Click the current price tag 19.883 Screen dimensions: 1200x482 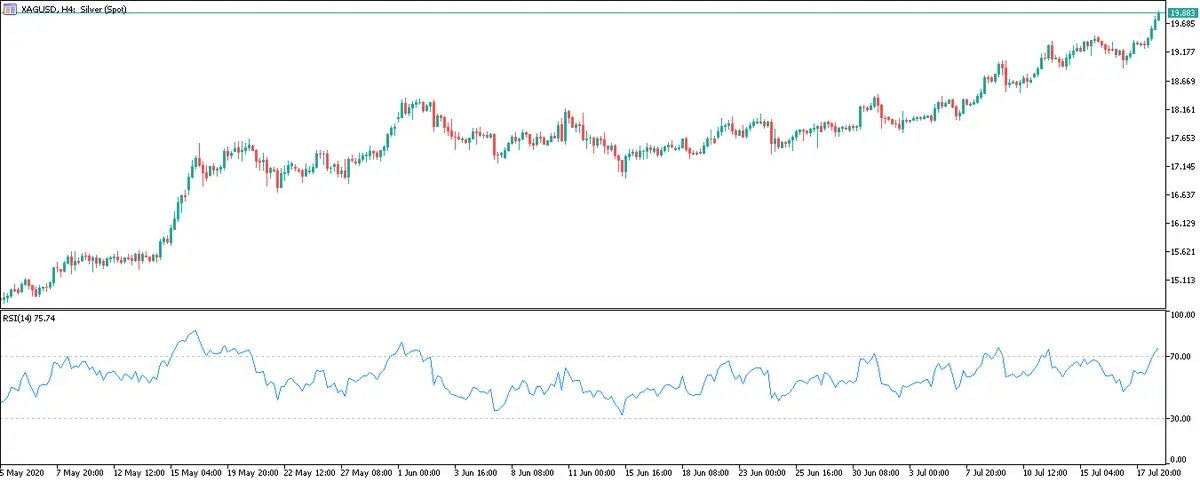(x=1181, y=13)
